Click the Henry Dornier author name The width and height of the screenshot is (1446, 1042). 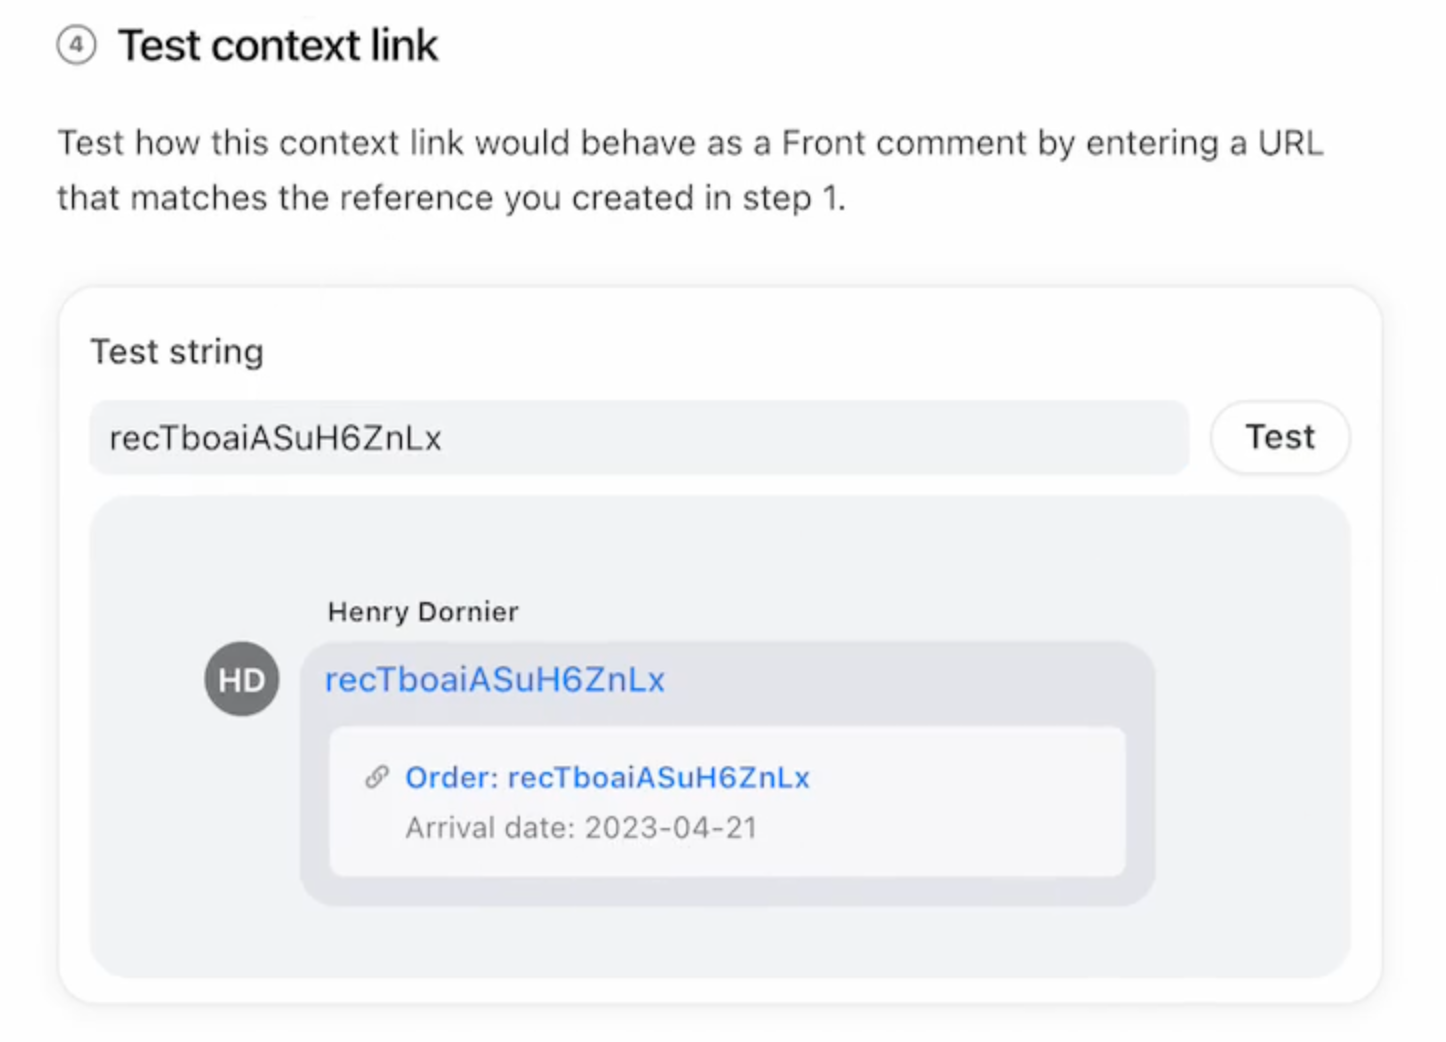click(422, 611)
